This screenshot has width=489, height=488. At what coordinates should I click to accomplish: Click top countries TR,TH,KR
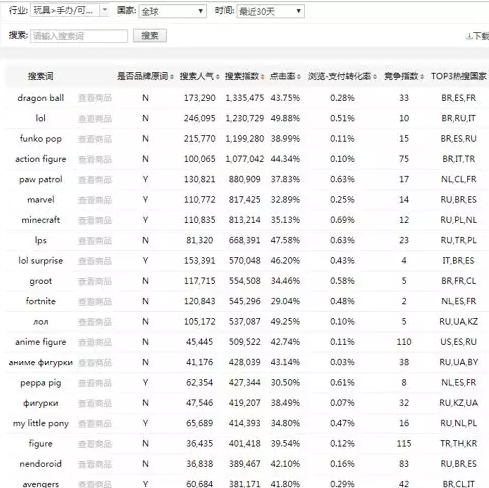point(459,444)
